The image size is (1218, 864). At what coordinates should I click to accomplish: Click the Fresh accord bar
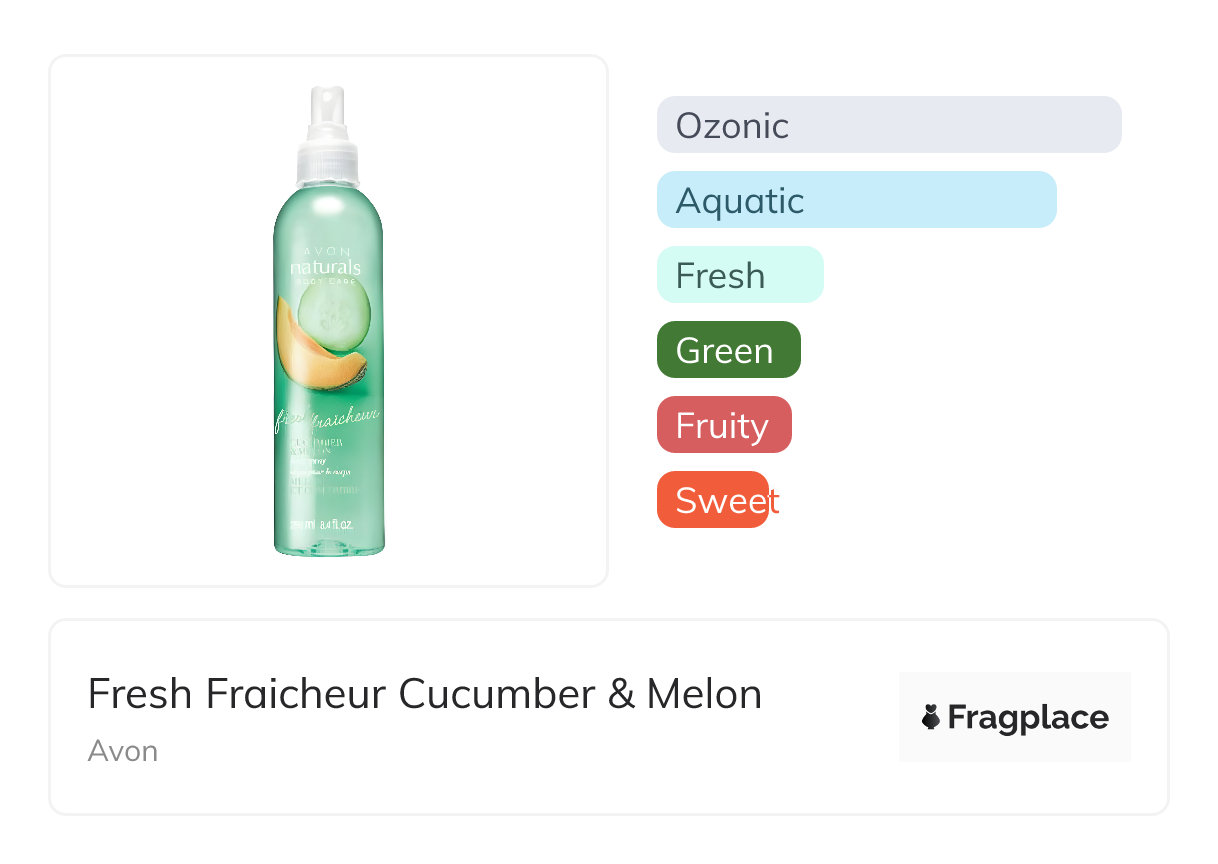pos(739,275)
